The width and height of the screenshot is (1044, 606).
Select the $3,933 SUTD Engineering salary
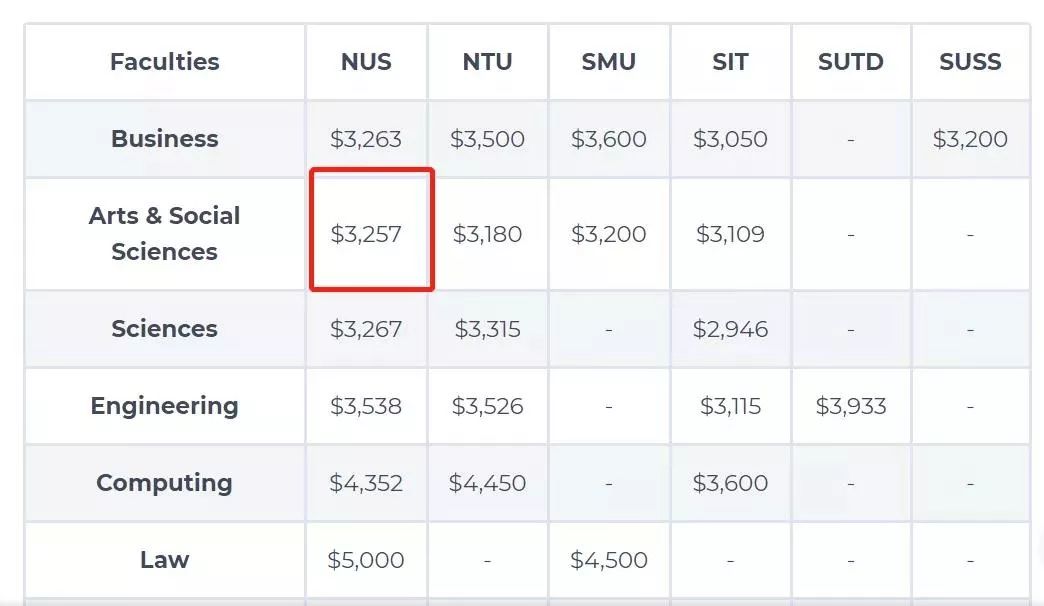[850, 406]
